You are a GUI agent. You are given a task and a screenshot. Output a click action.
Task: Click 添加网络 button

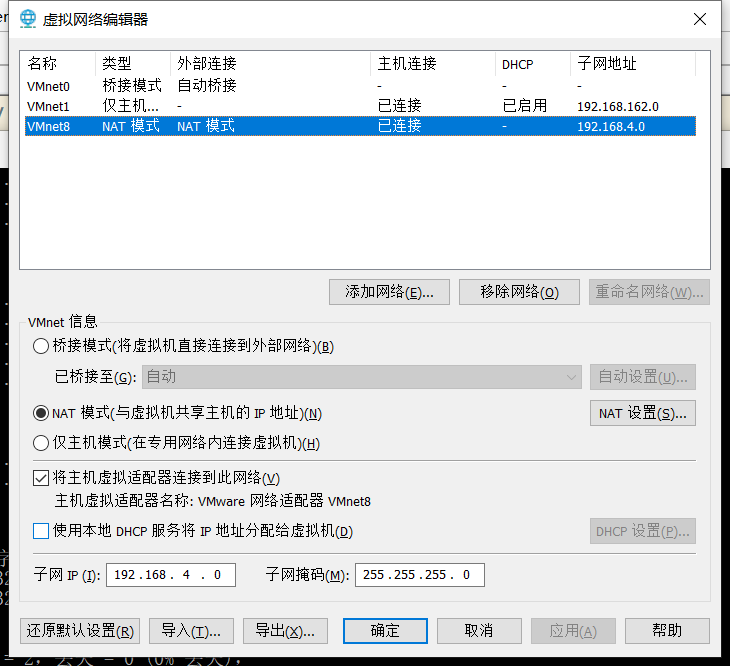pyautogui.click(x=389, y=292)
